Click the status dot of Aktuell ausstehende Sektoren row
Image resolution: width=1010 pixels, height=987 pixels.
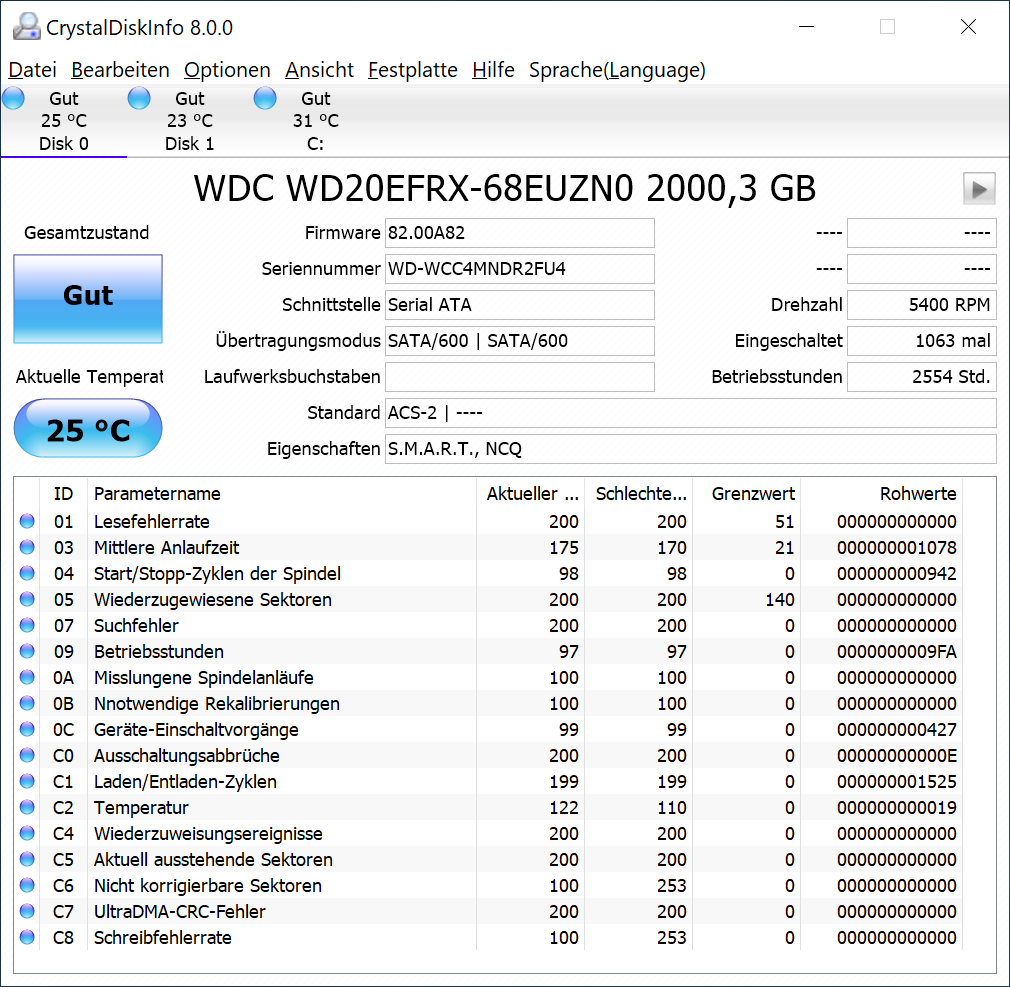point(27,859)
